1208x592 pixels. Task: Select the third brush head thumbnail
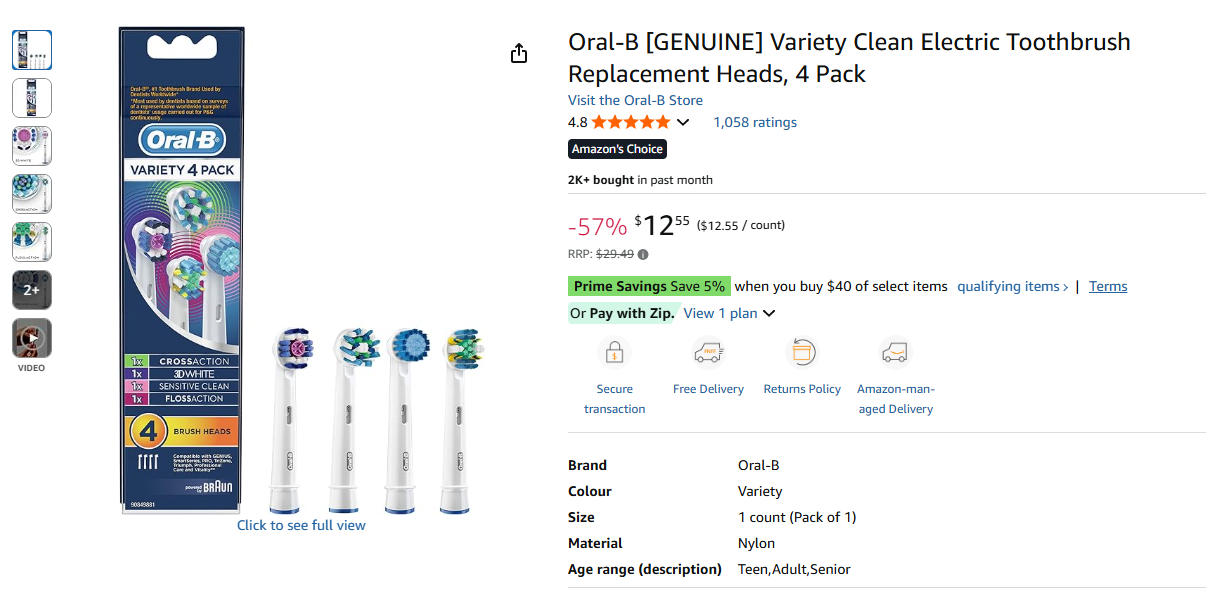pos(32,146)
